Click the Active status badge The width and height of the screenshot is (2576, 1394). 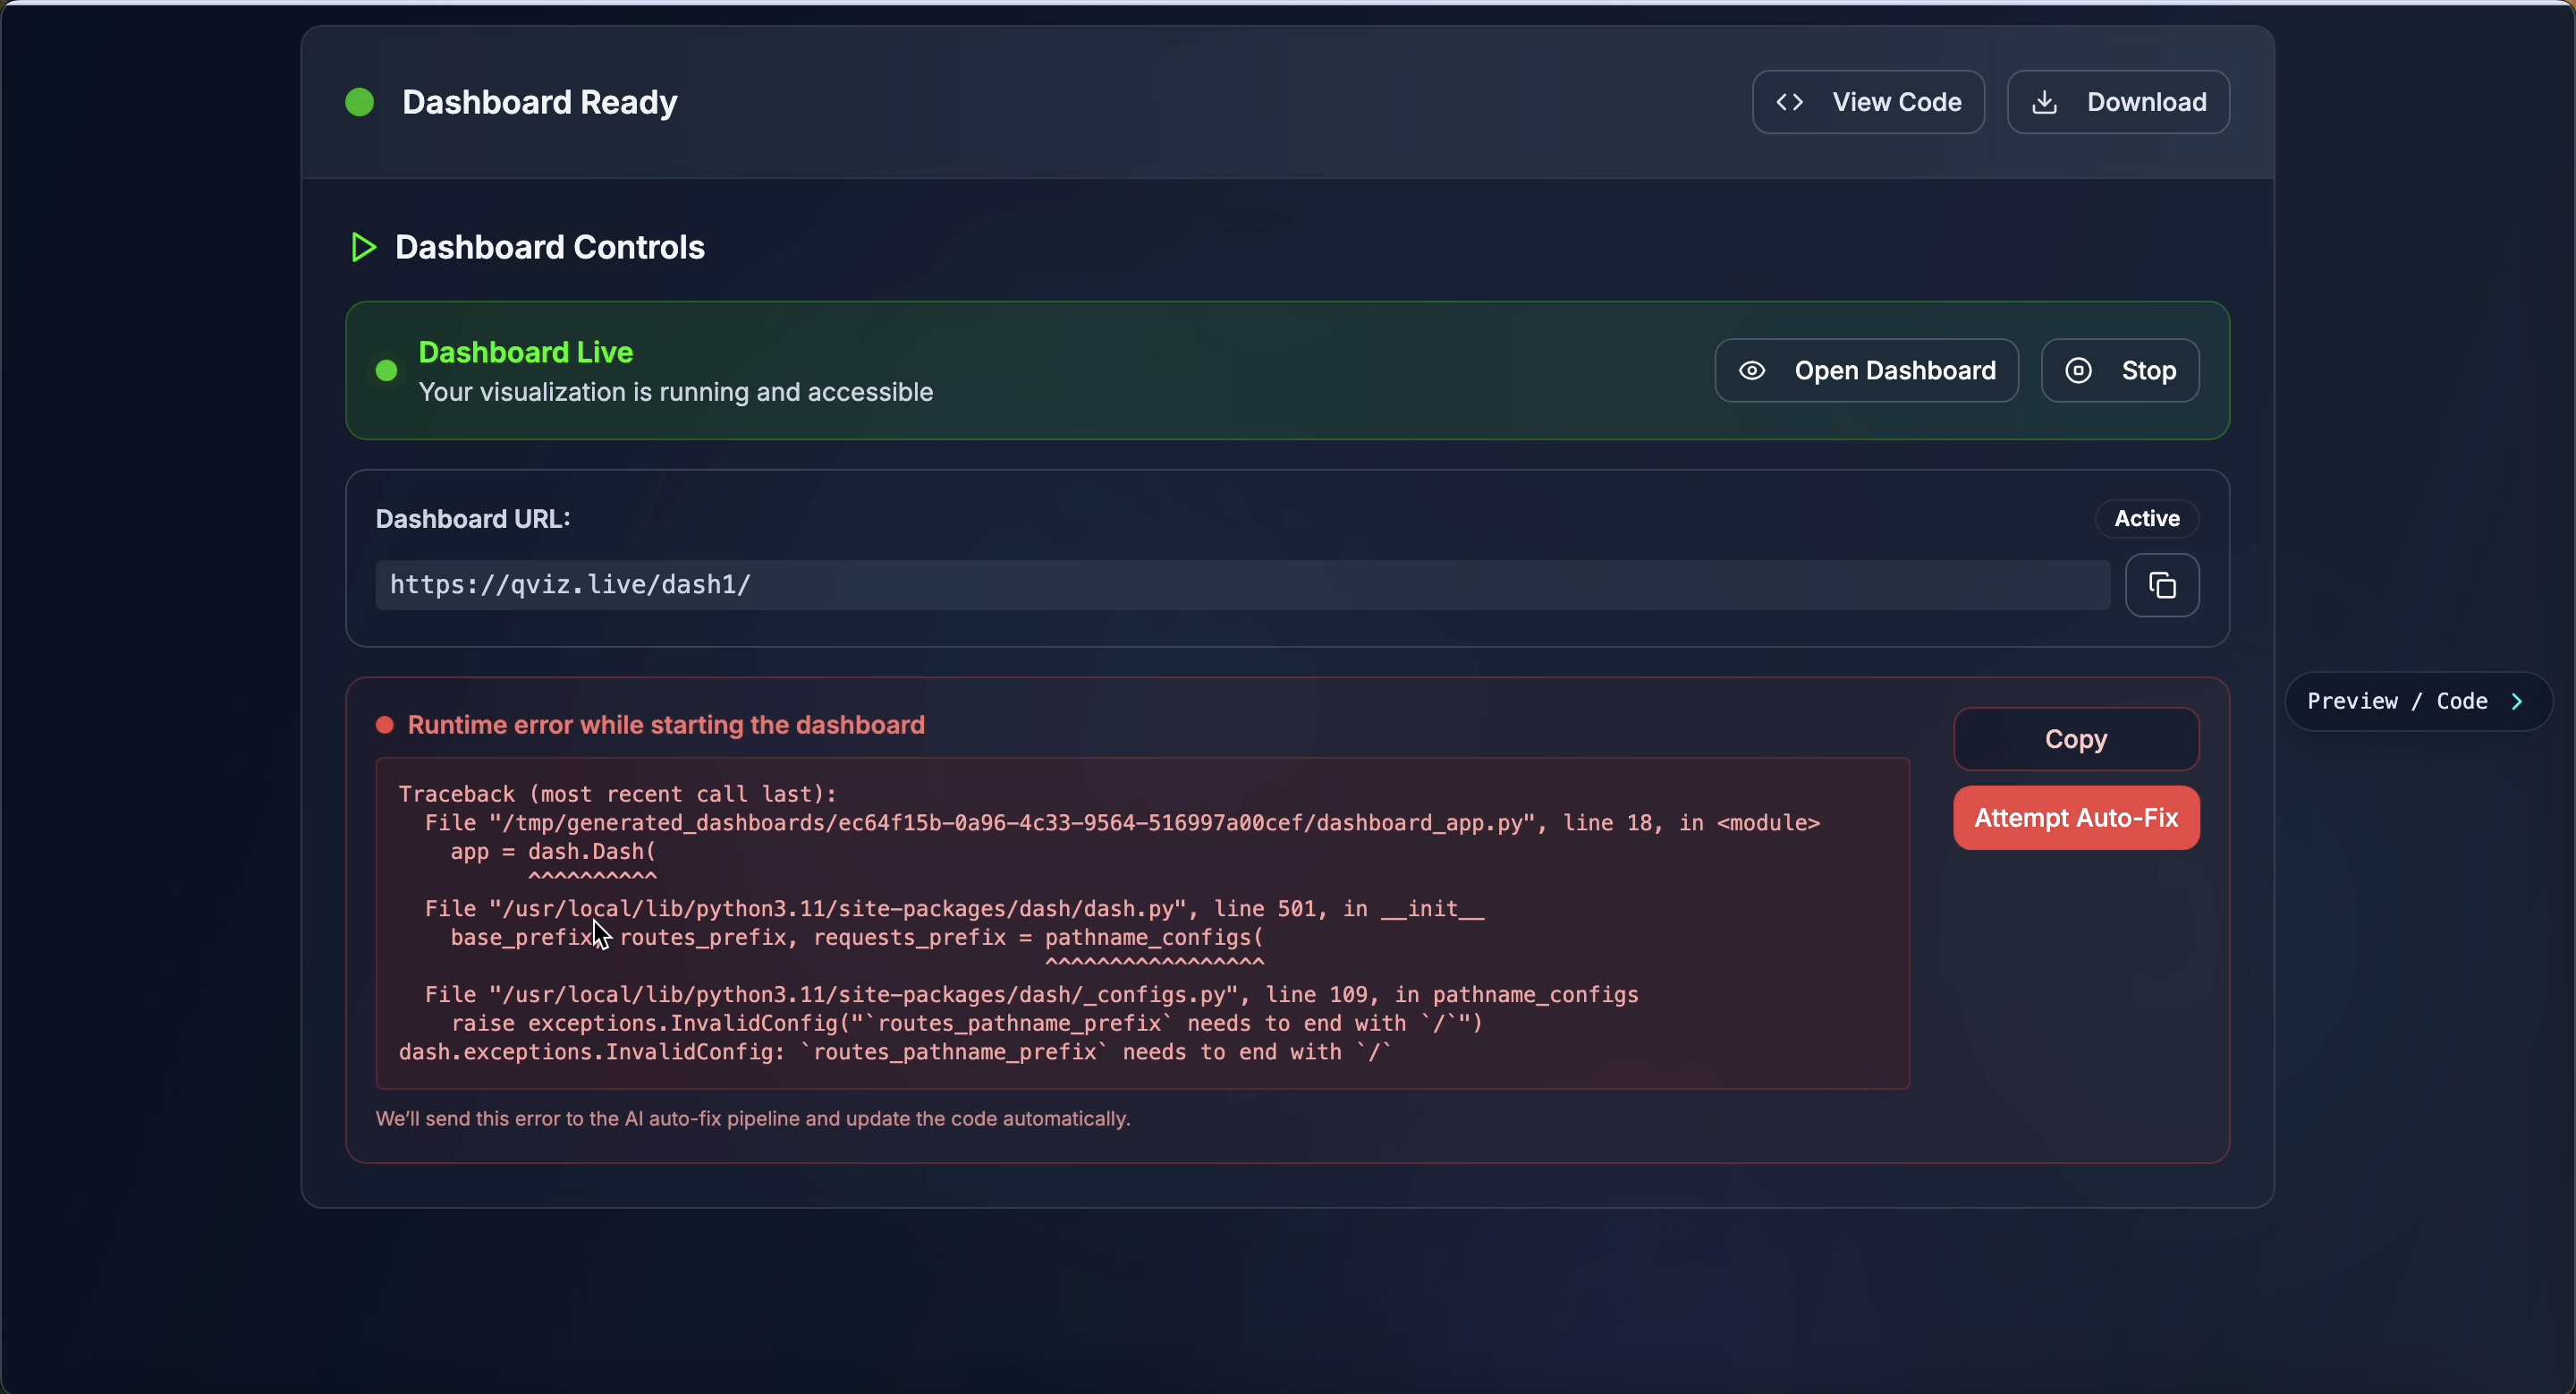[2146, 518]
